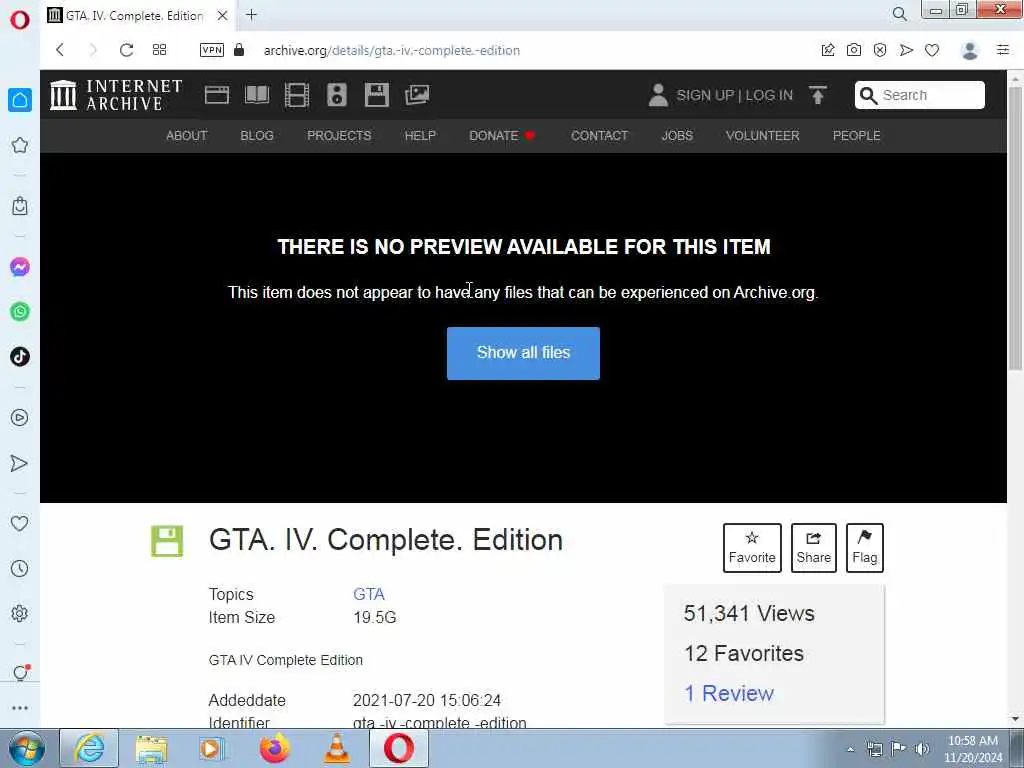Click the send arrow icon in the address bar
Screen dimensions: 1024x768
coord(906,50)
